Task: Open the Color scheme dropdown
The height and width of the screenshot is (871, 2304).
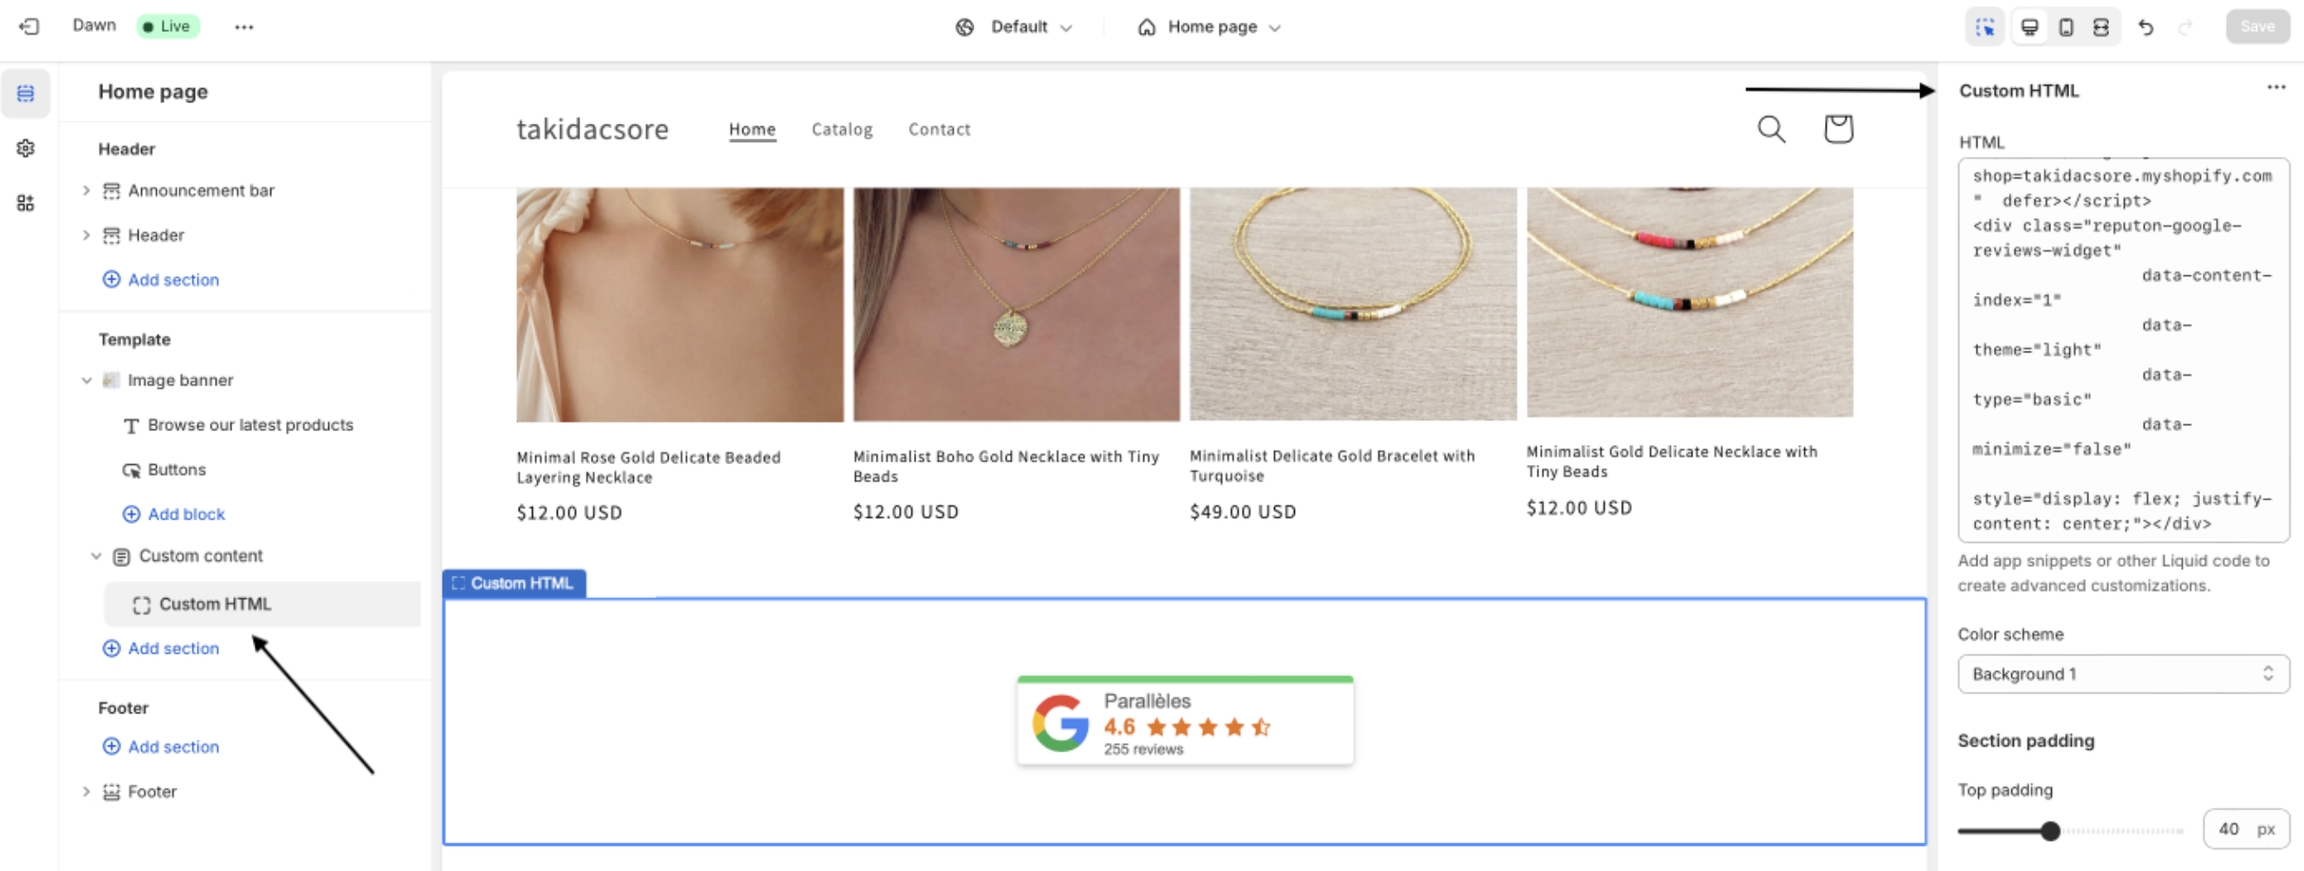Action: click(x=2122, y=674)
